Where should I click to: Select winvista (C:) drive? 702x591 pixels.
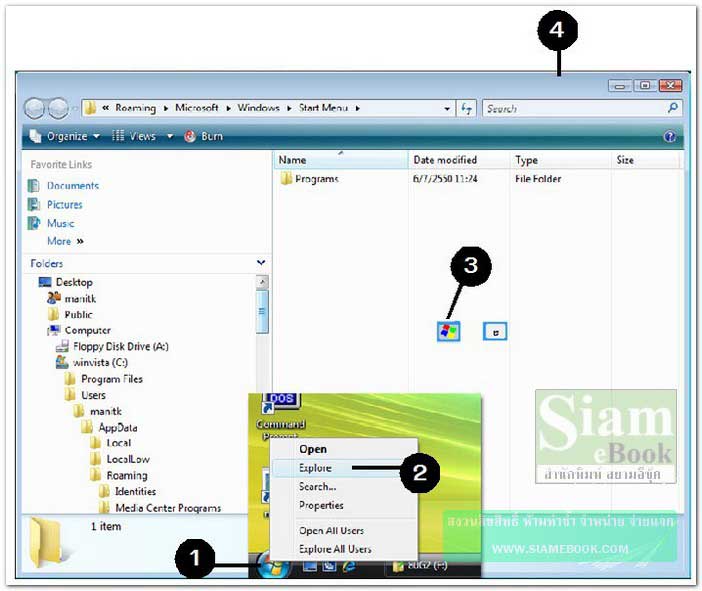click(x=100, y=362)
